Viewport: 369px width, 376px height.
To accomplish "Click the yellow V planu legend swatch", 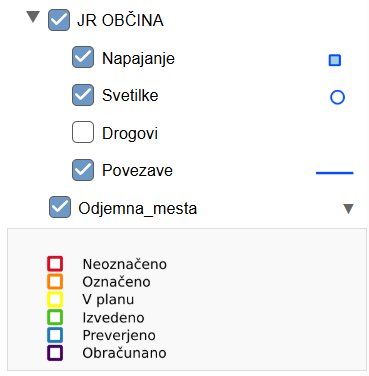I will [55, 299].
